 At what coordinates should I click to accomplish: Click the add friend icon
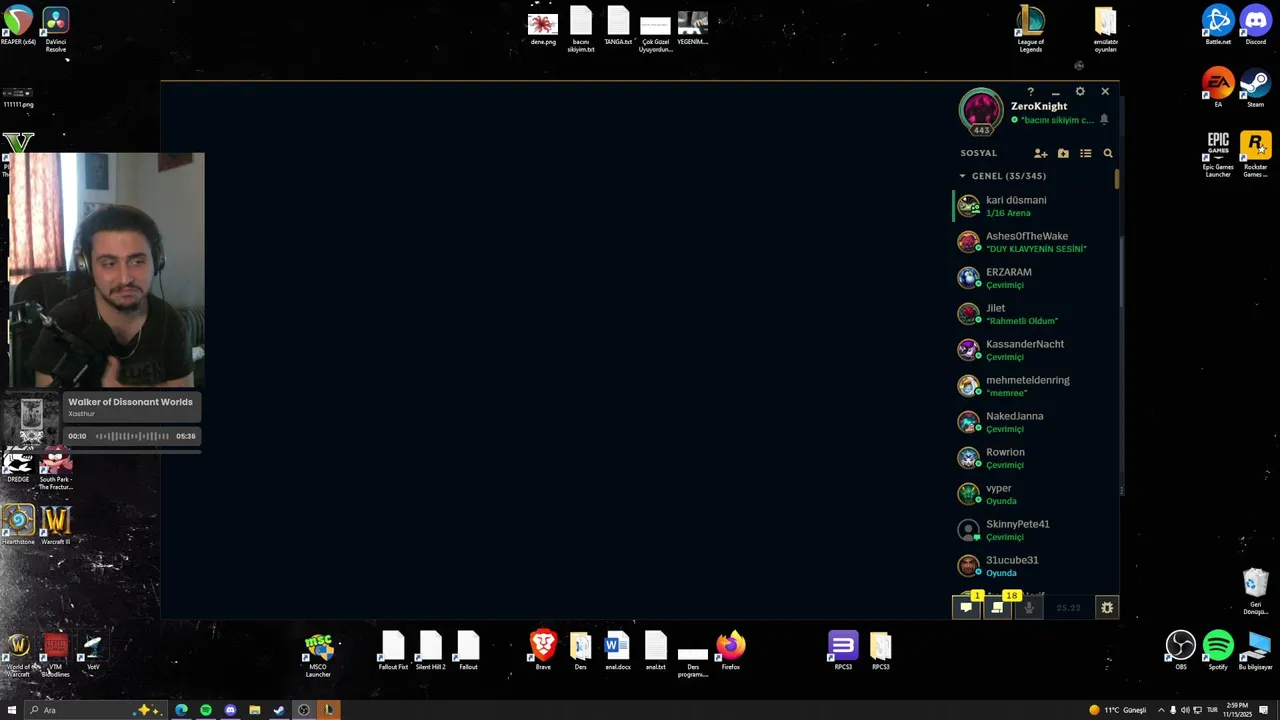point(1040,153)
